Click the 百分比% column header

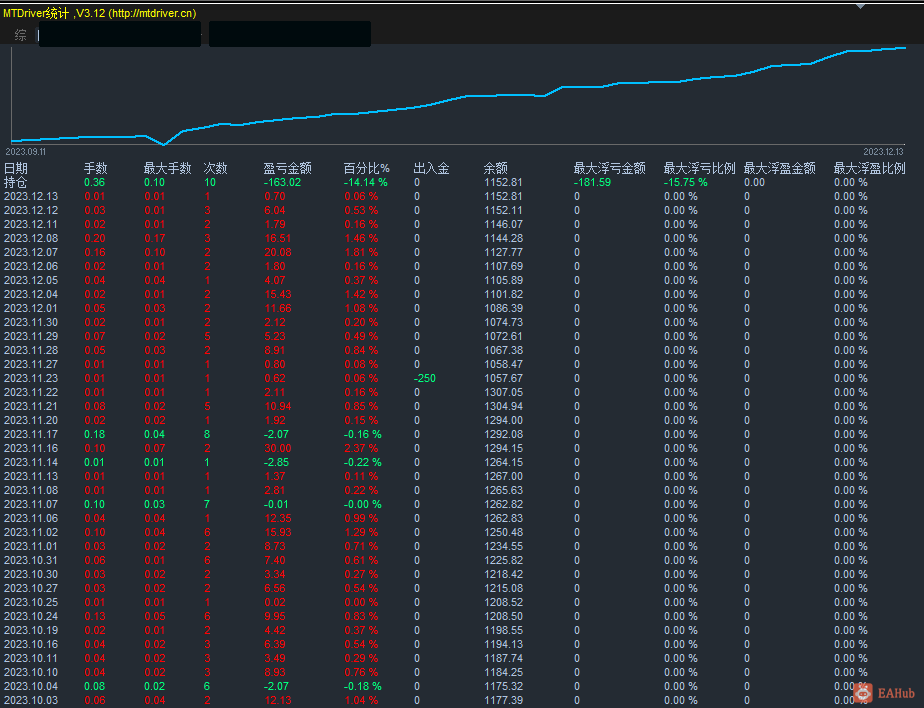[x=366, y=169]
